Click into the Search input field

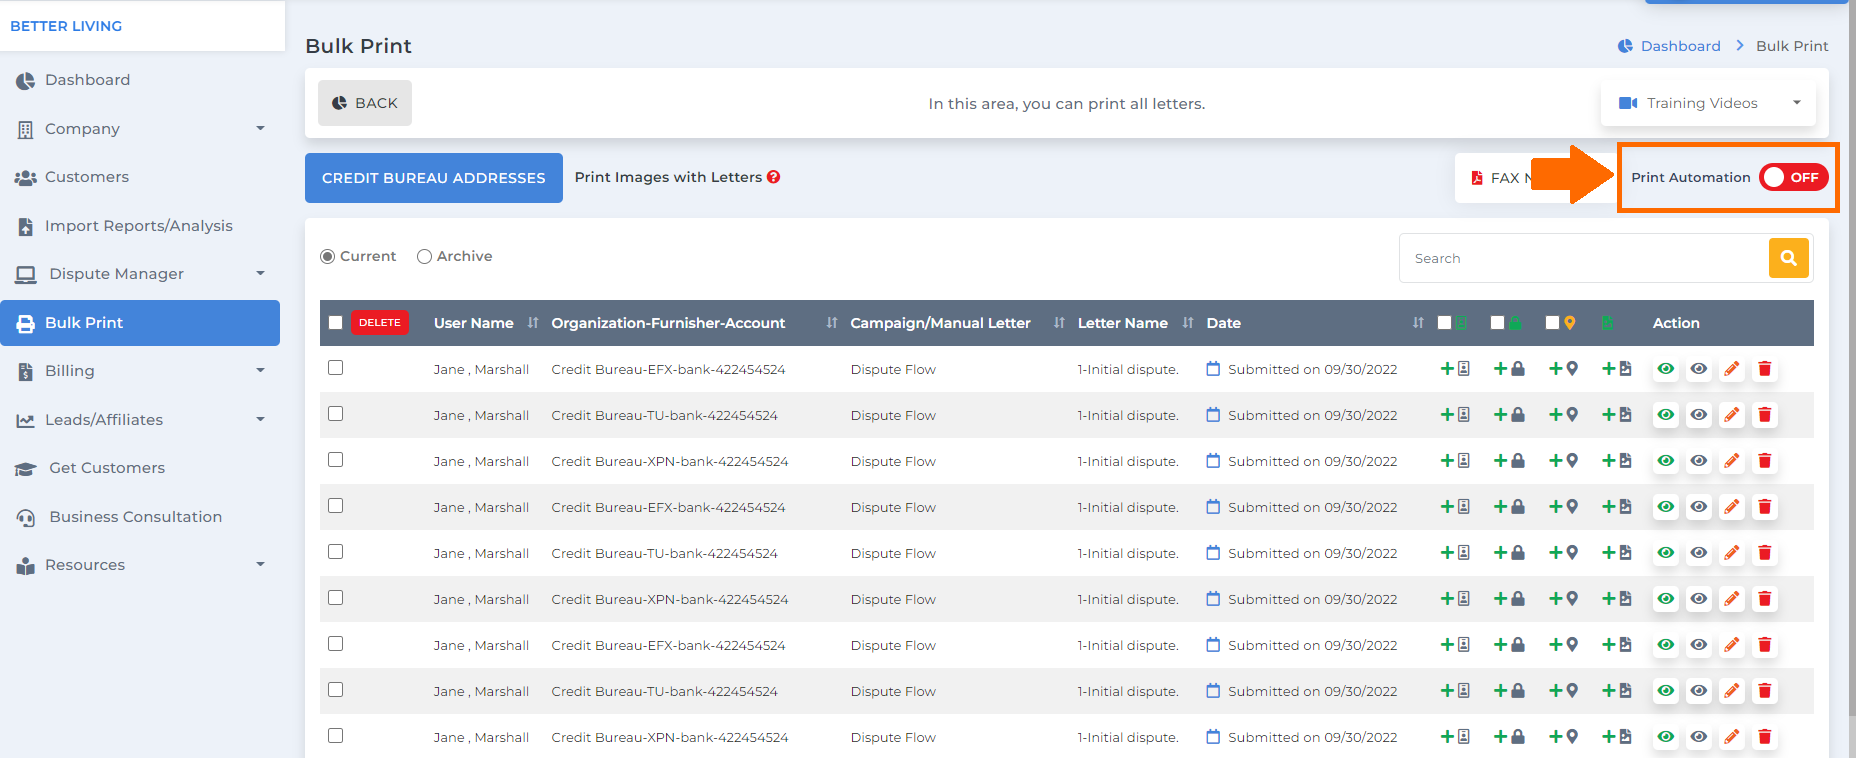click(1584, 258)
